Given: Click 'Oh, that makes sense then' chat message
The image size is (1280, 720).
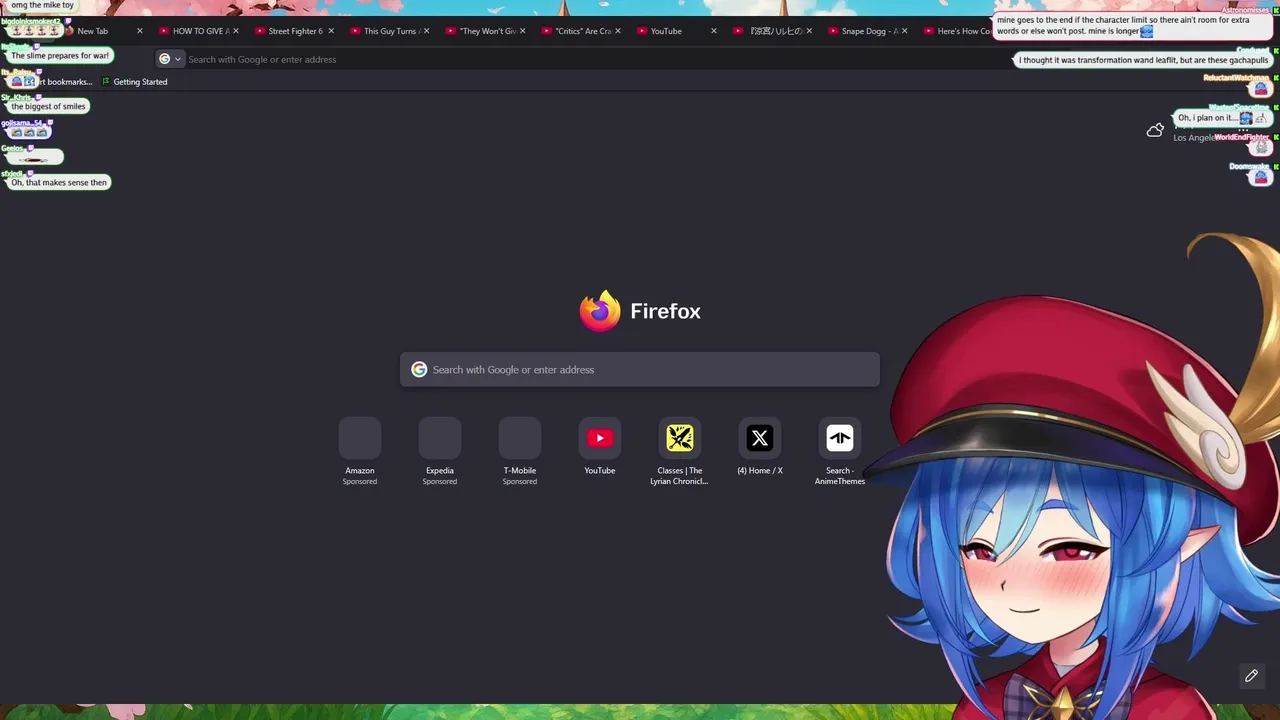Looking at the screenshot, I should click(58, 182).
